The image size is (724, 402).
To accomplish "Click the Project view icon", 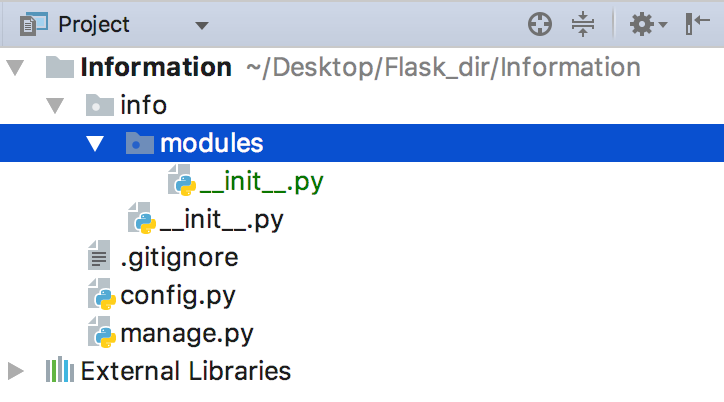I will point(33,24).
